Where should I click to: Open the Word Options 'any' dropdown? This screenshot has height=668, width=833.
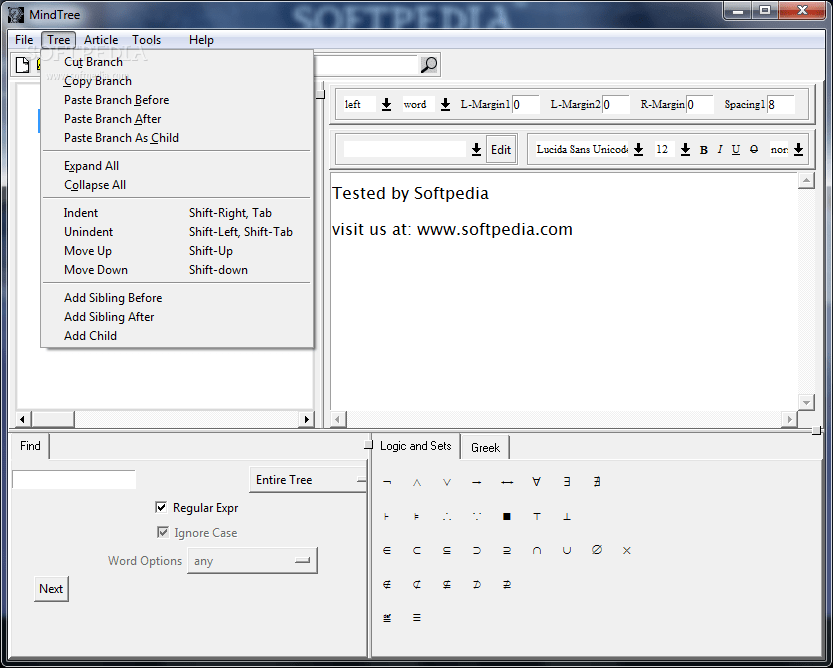click(x=252, y=561)
